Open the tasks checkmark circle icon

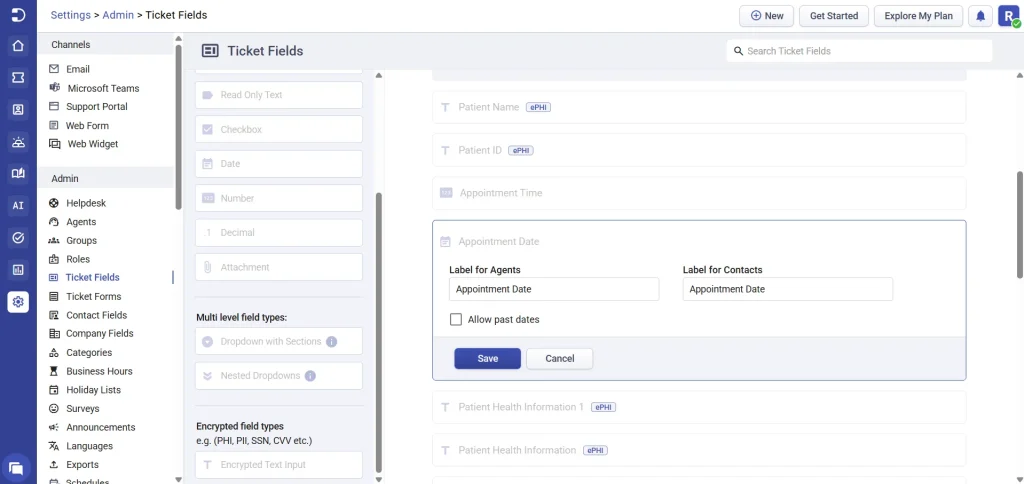[x=18, y=237]
